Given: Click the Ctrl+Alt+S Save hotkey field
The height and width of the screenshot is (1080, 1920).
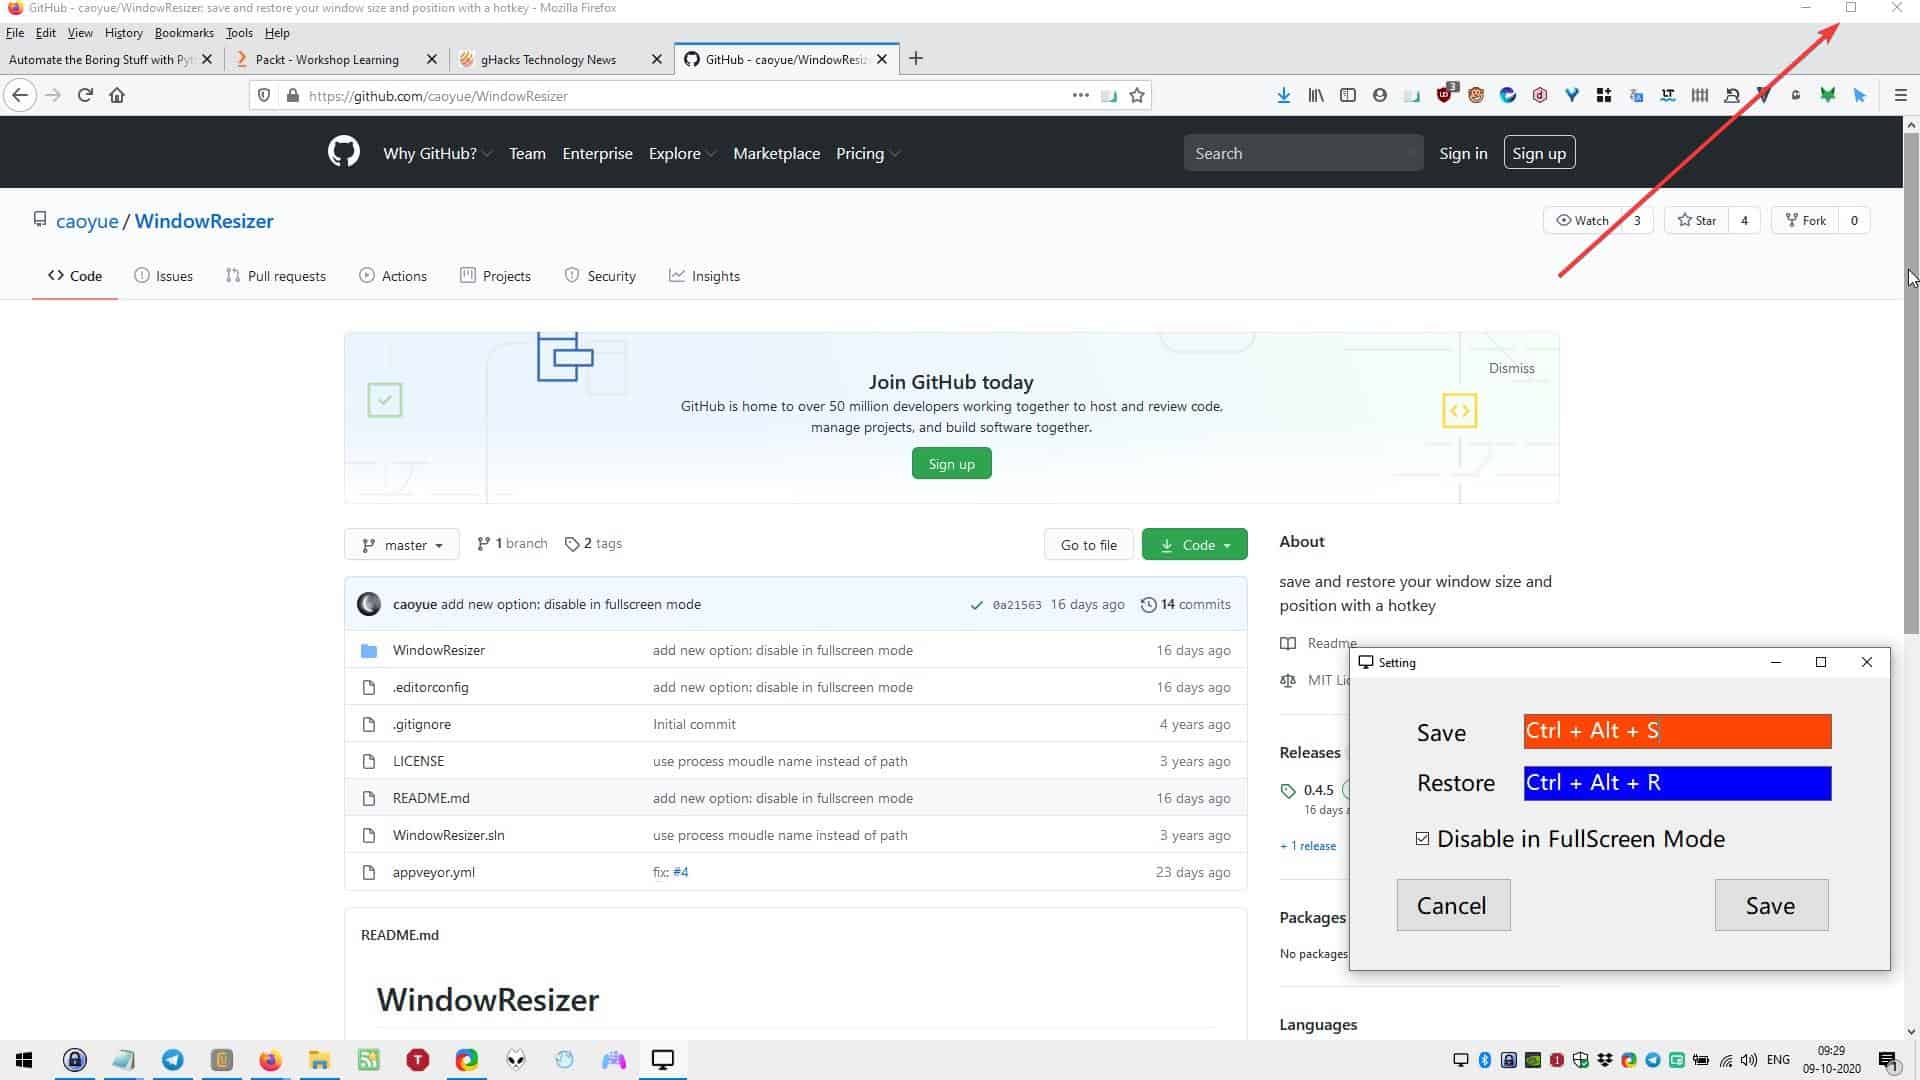Looking at the screenshot, I should pos(1677,729).
